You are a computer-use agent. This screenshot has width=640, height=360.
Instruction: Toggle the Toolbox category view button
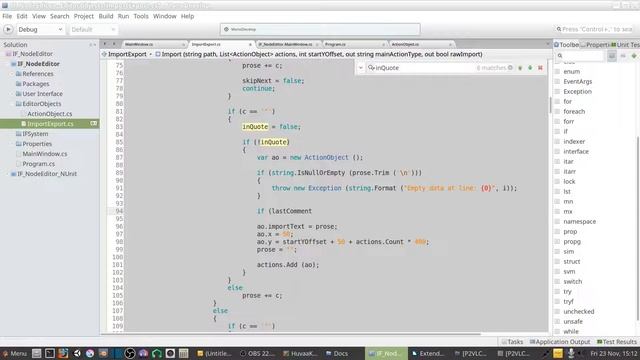(611, 56)
